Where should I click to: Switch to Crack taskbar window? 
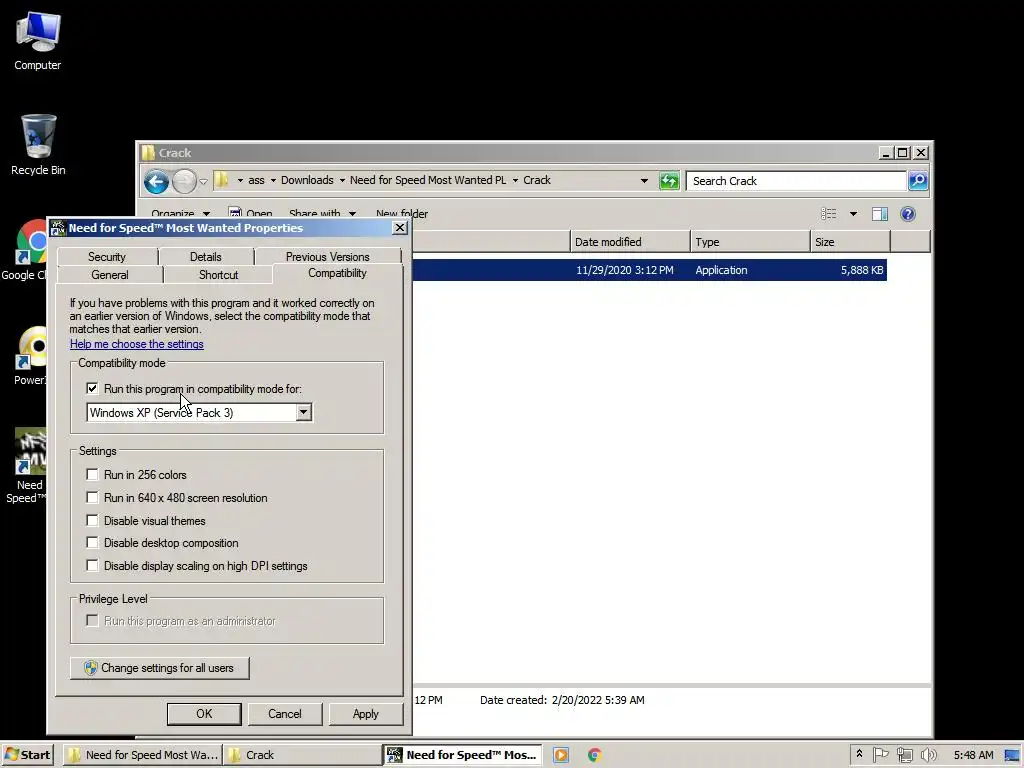coord(302,755)
